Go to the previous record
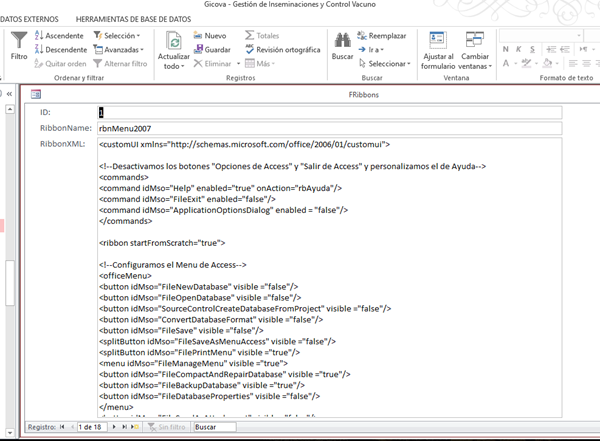600x441 pixels. [x=72, y=427]
